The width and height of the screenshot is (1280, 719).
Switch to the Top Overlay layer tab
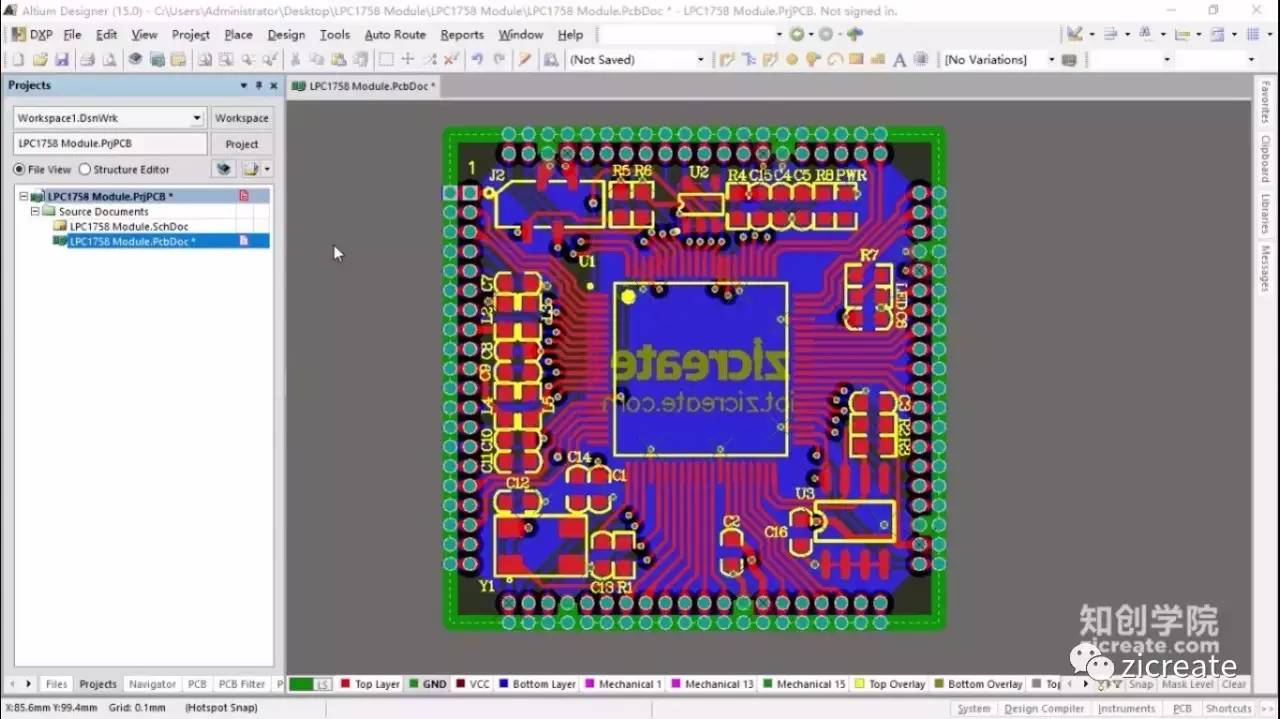tap(890, 685)
